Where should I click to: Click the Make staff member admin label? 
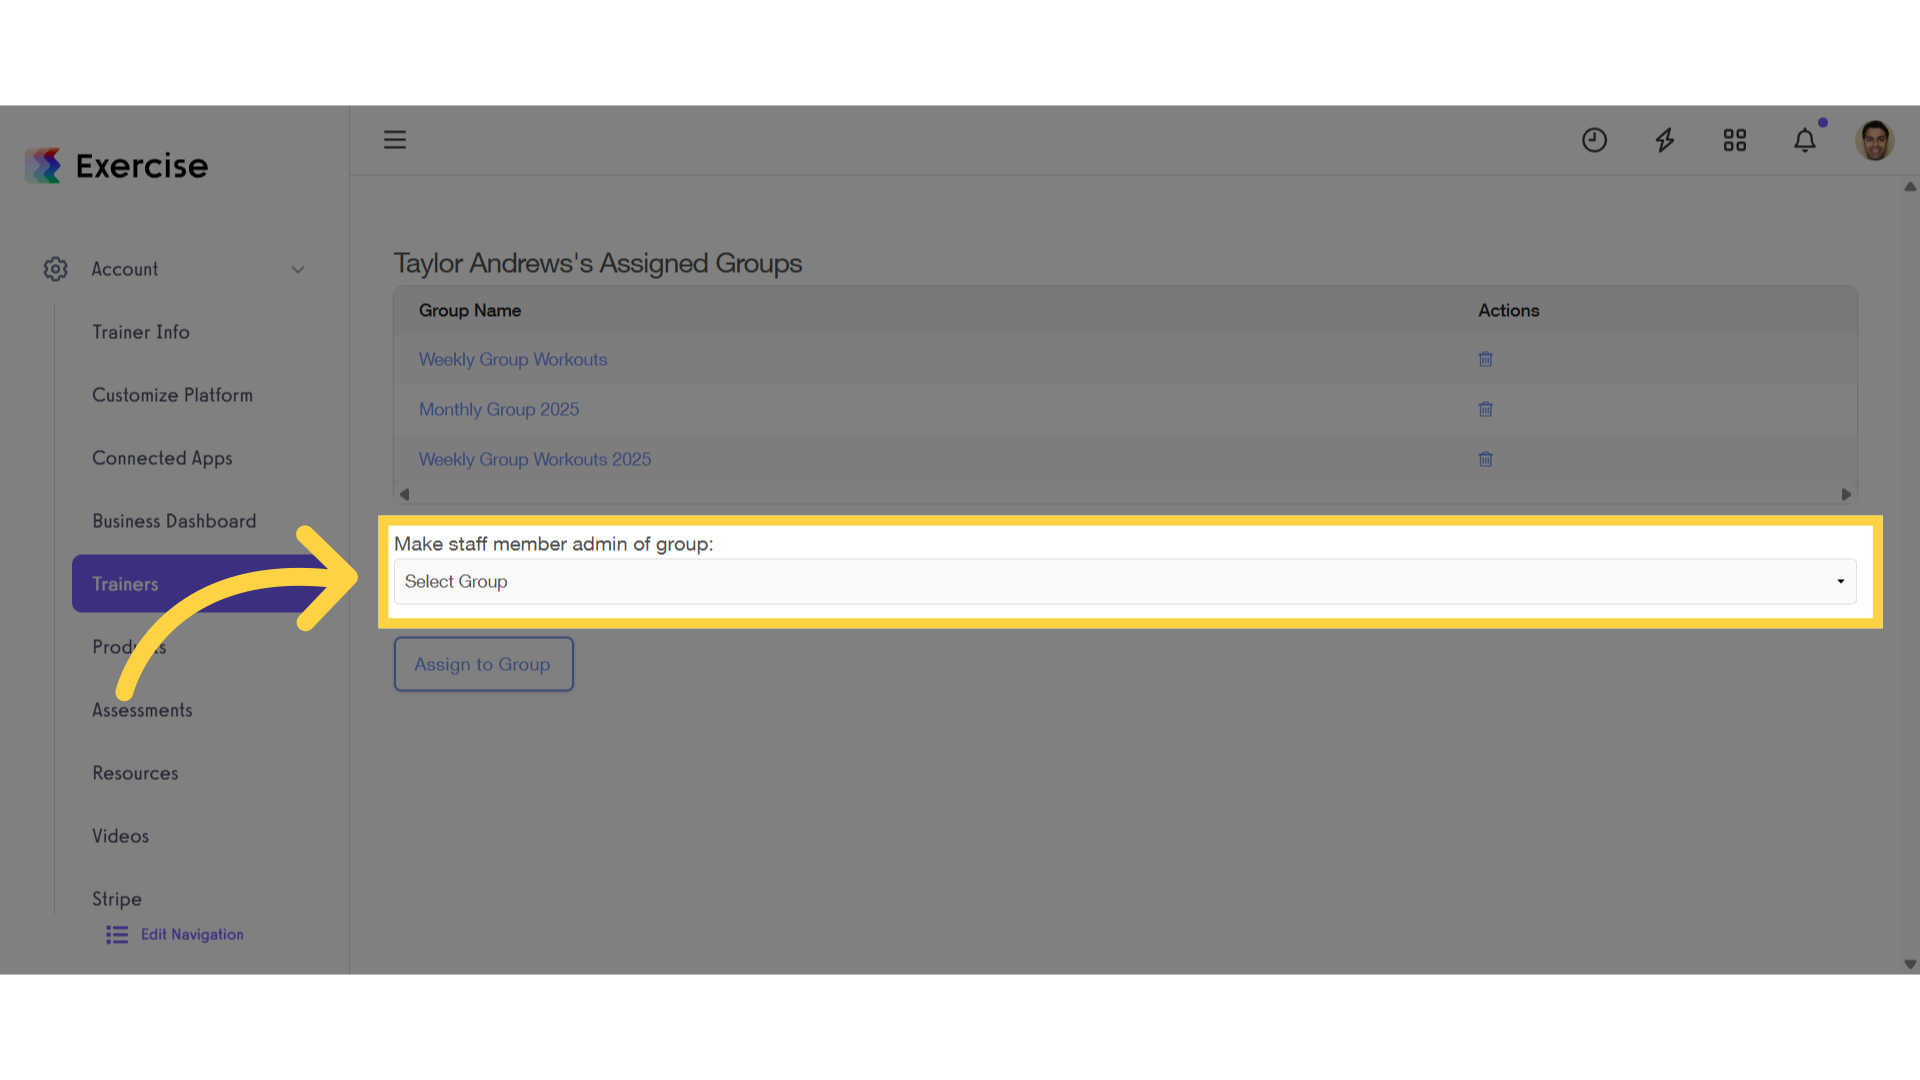(x=554, y=544)
